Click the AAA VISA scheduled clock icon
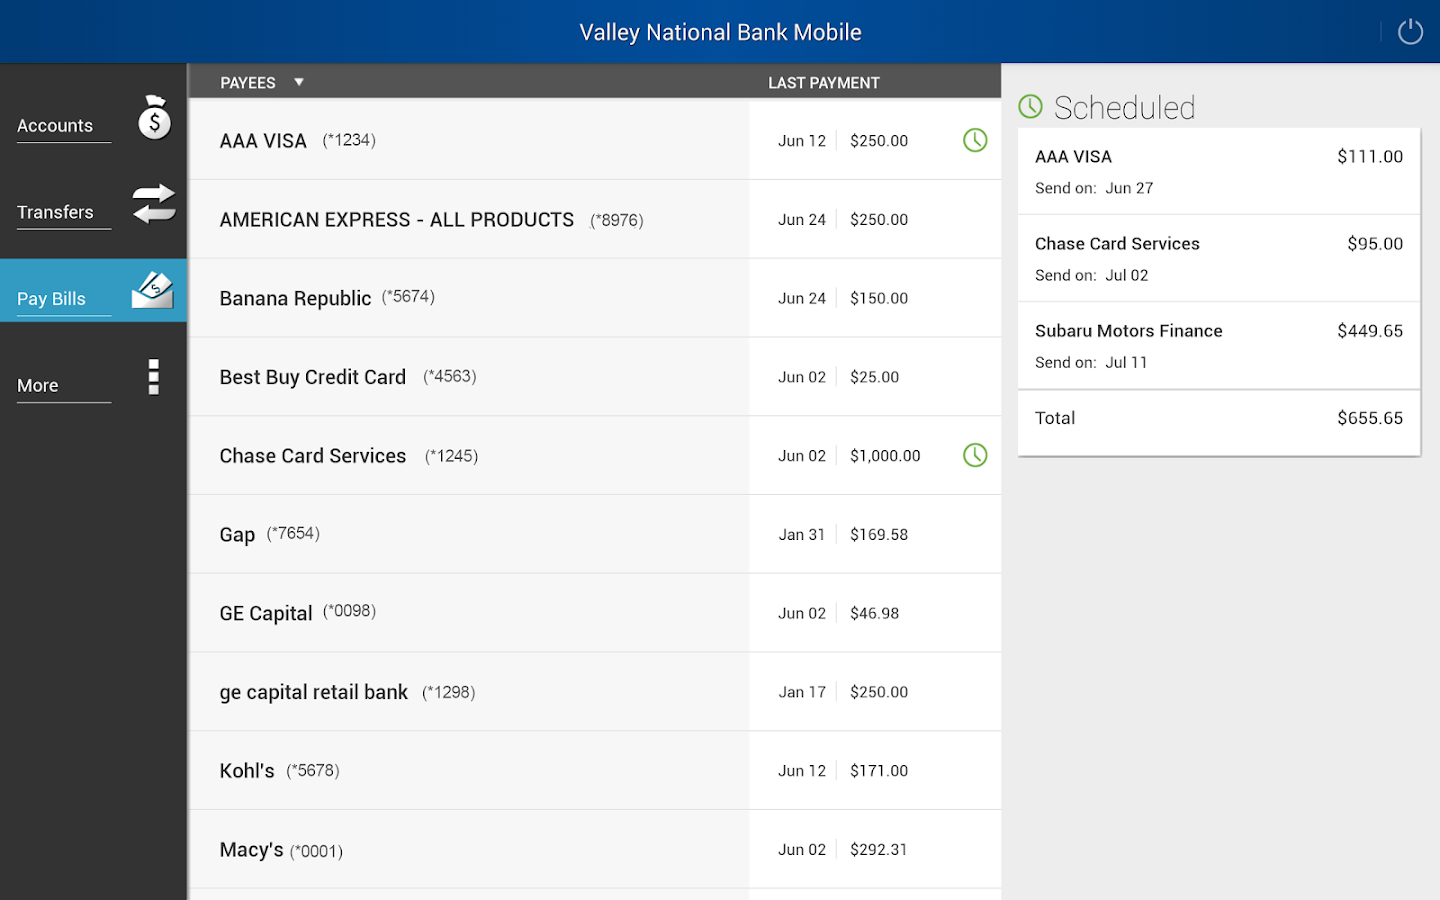This screenshot has width=1440, height=900. click(x=975, y=140)
